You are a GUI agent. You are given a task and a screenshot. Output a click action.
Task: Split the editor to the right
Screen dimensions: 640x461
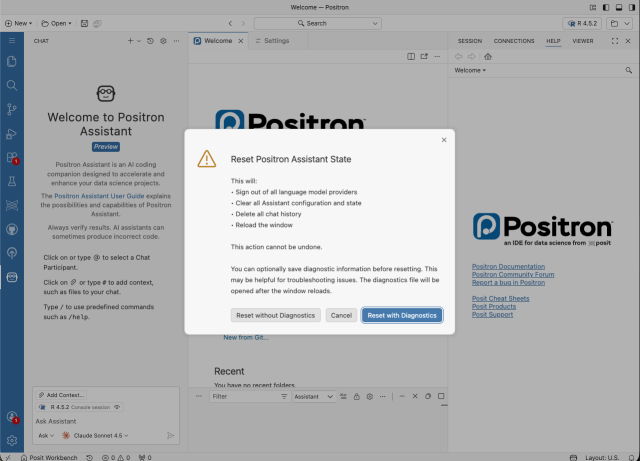tap(411, 56)
